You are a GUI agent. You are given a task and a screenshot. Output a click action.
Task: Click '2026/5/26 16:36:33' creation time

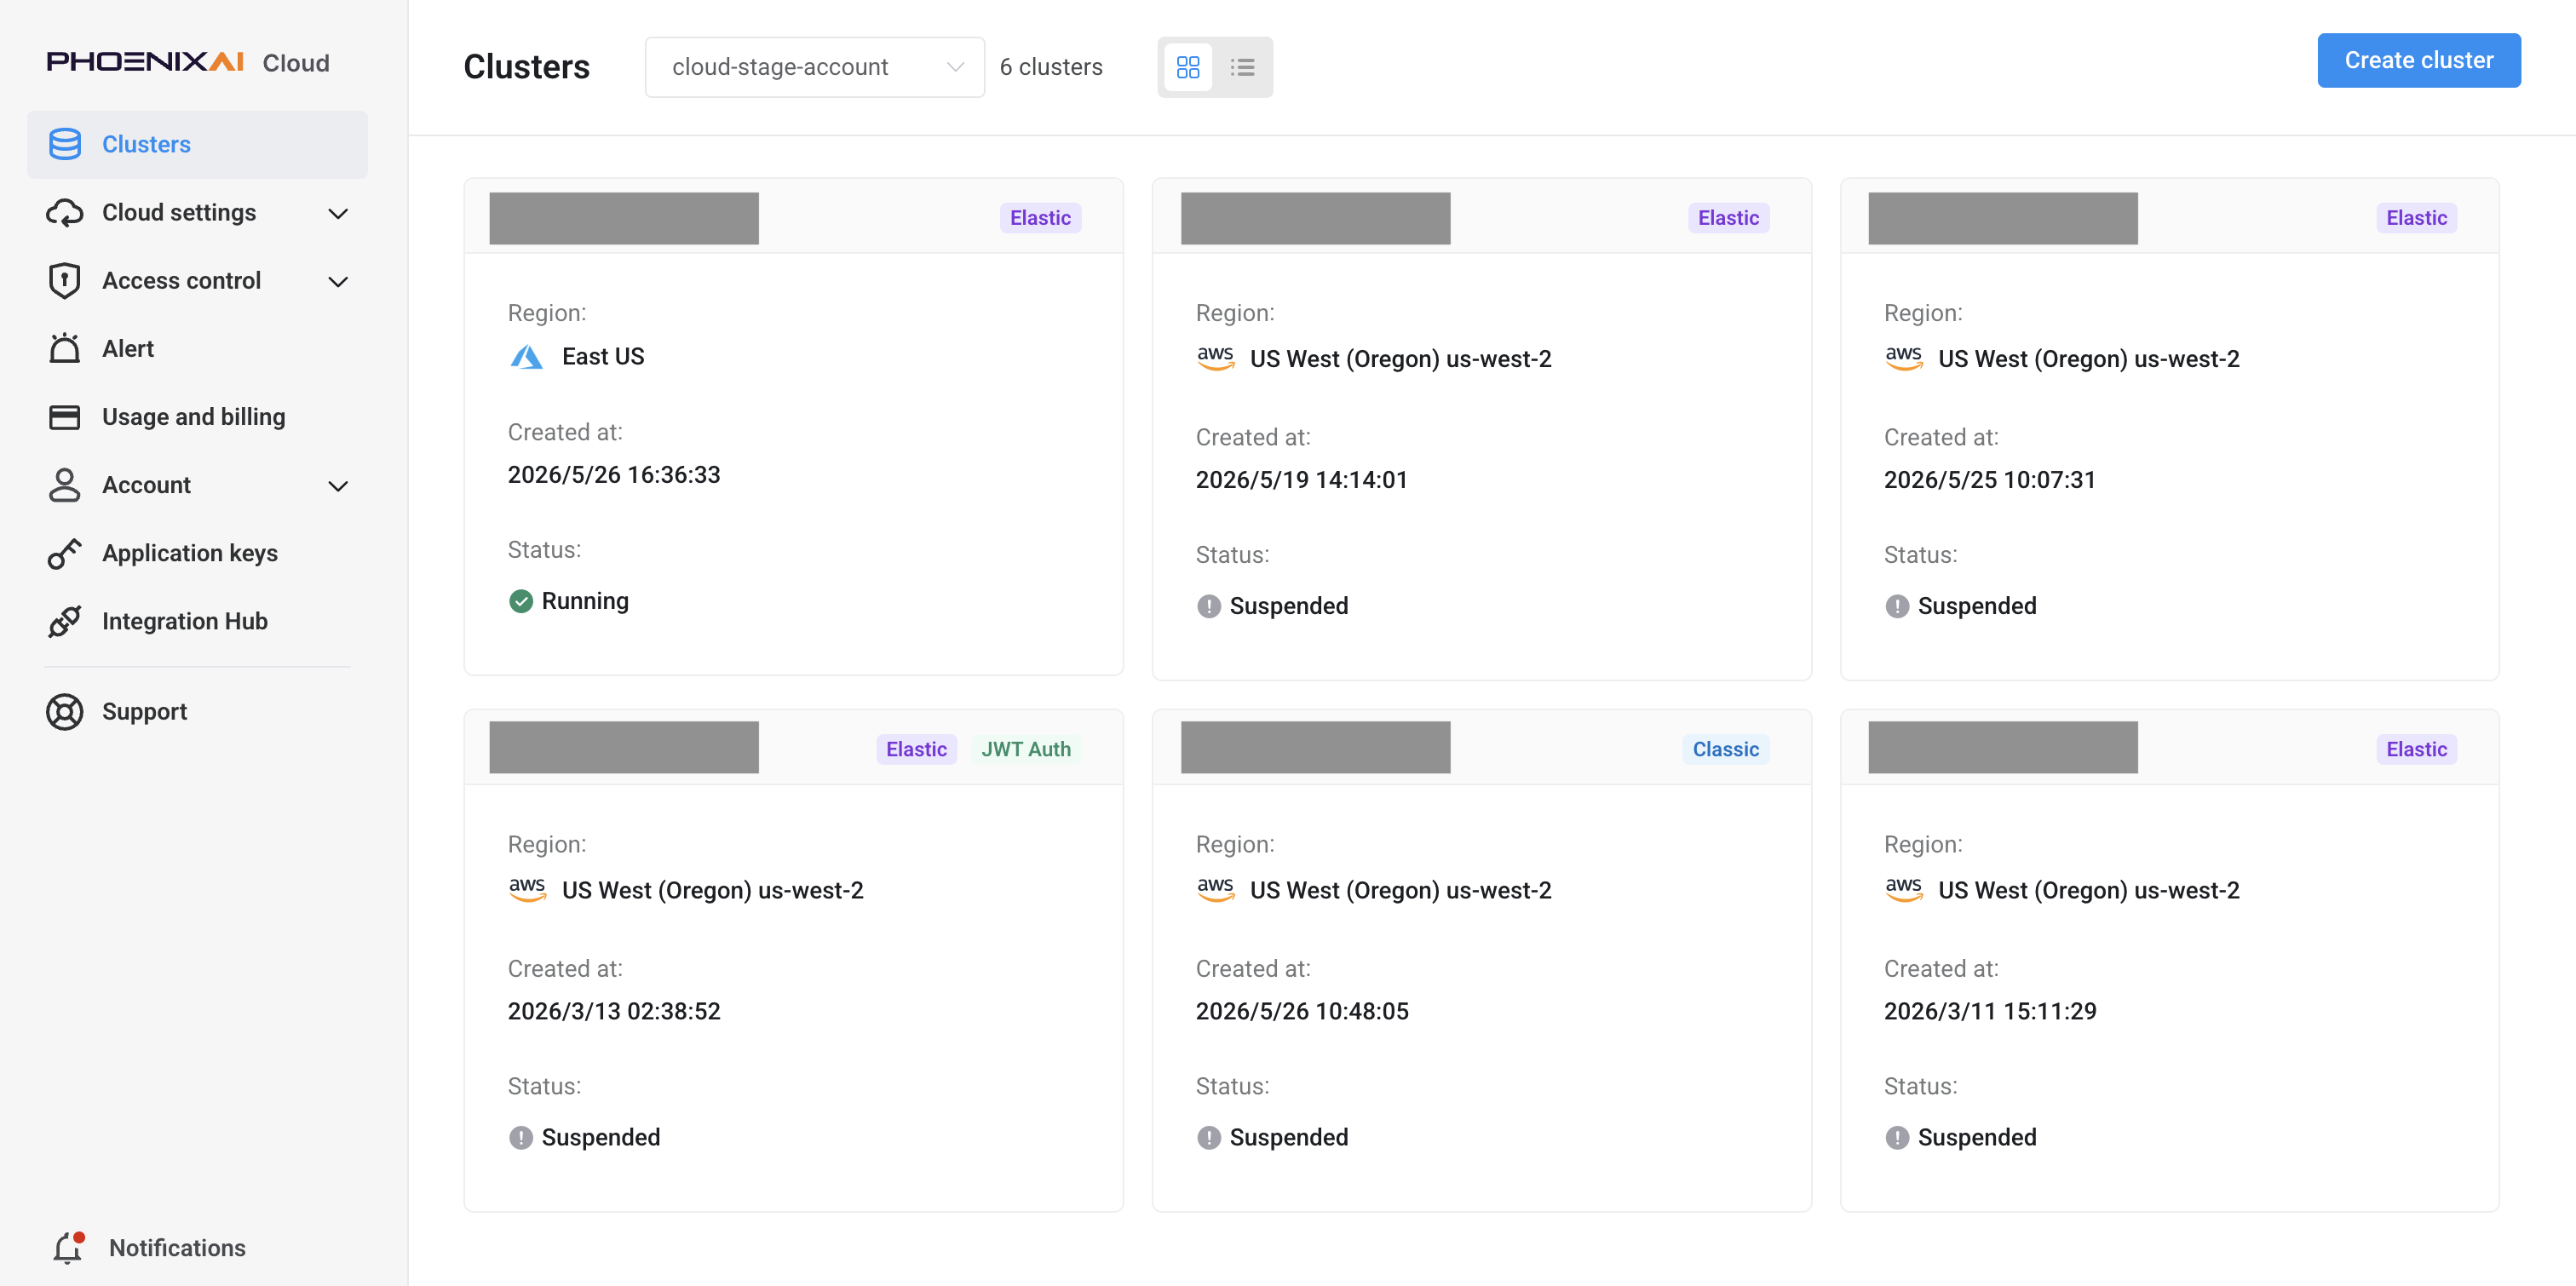pos(614,474)
